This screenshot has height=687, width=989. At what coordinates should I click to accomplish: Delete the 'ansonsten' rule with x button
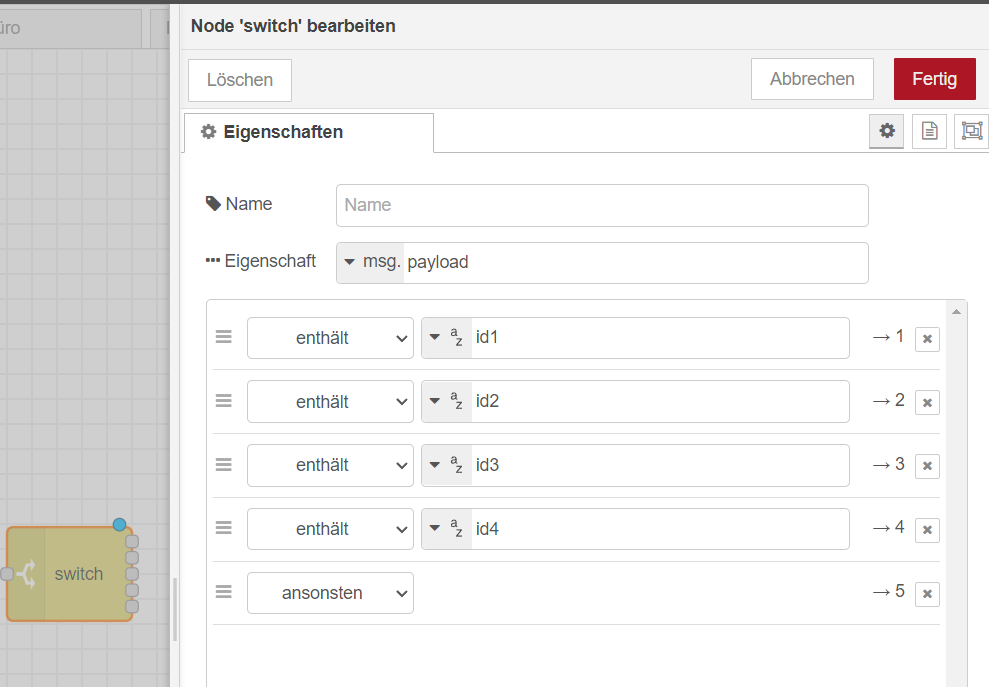927,594
